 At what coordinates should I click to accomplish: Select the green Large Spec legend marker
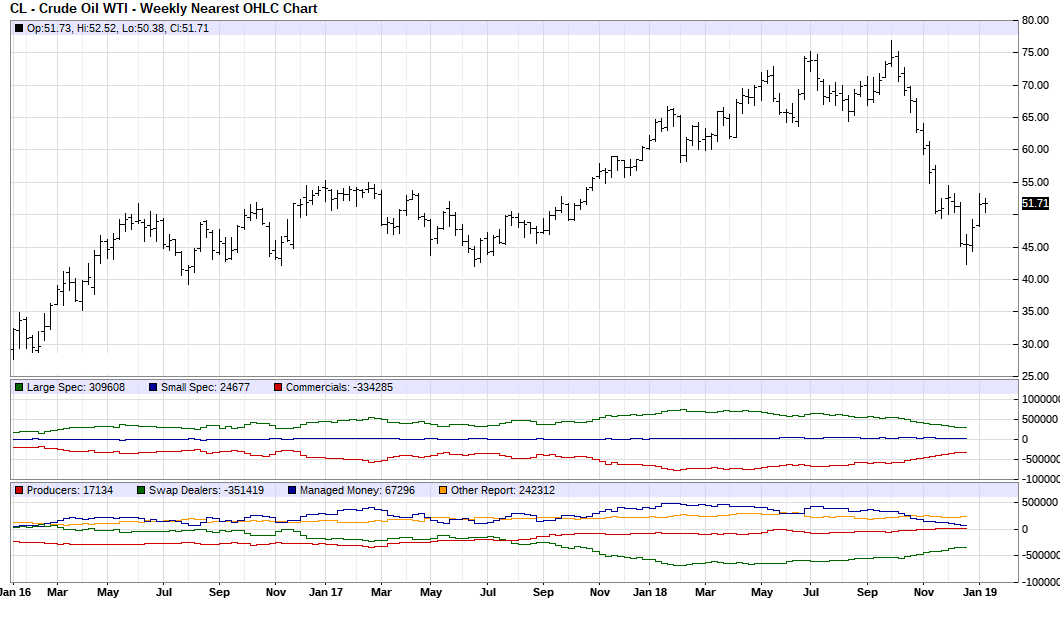tap(17, 387)
